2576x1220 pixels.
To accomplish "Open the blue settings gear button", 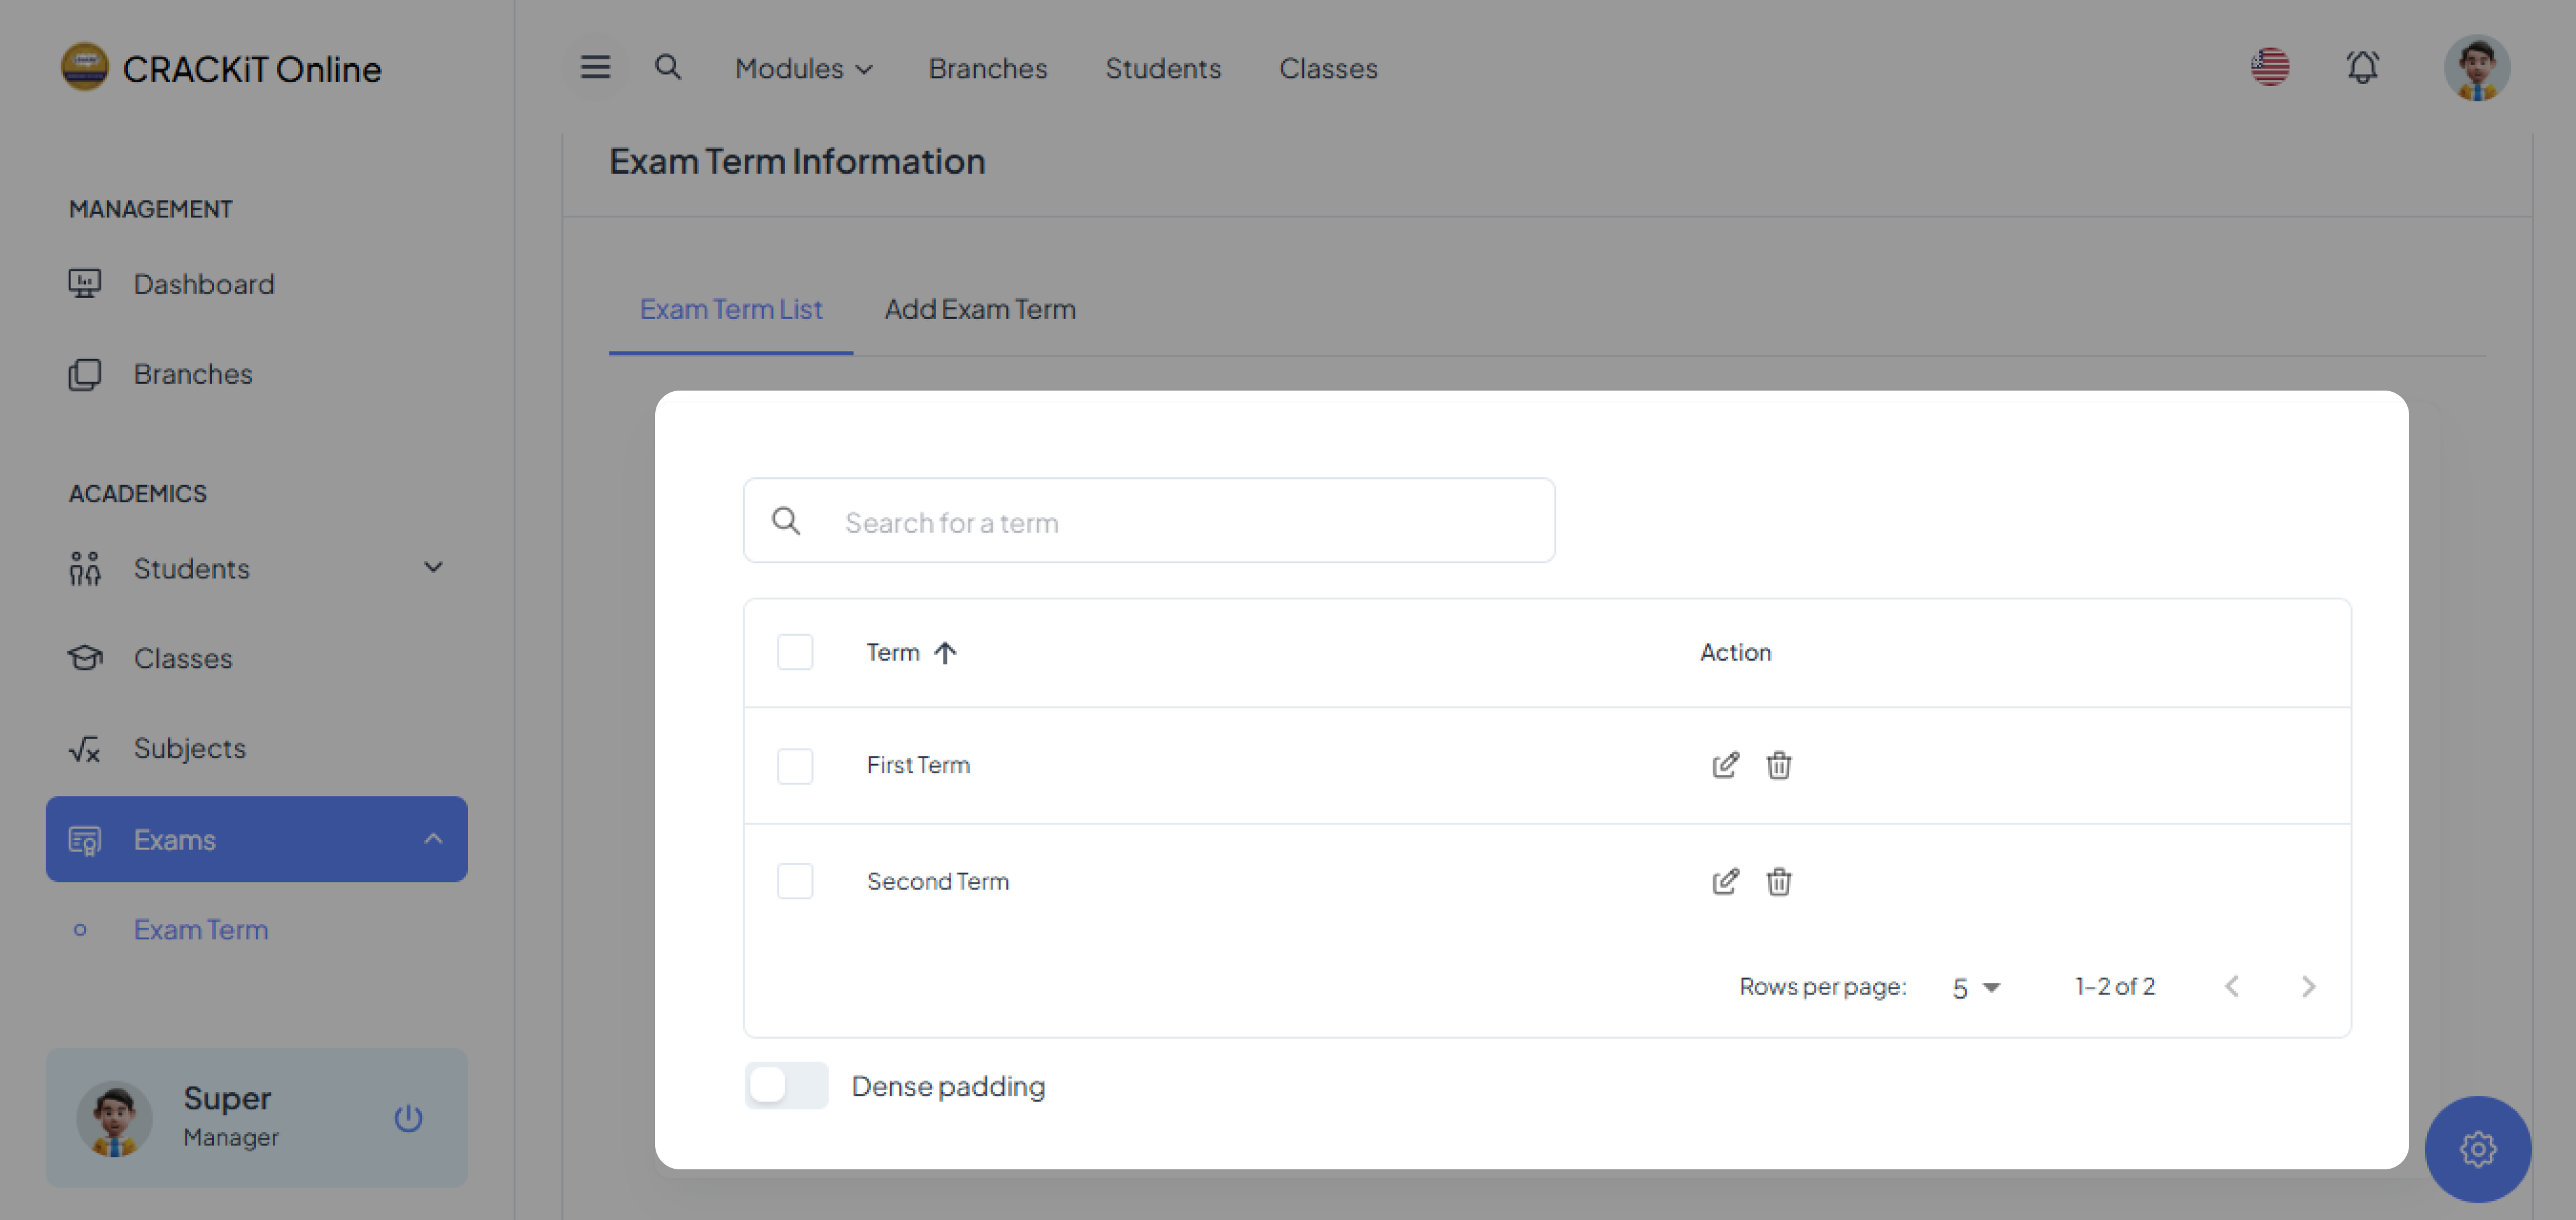I will (x=2477, y=1148).
